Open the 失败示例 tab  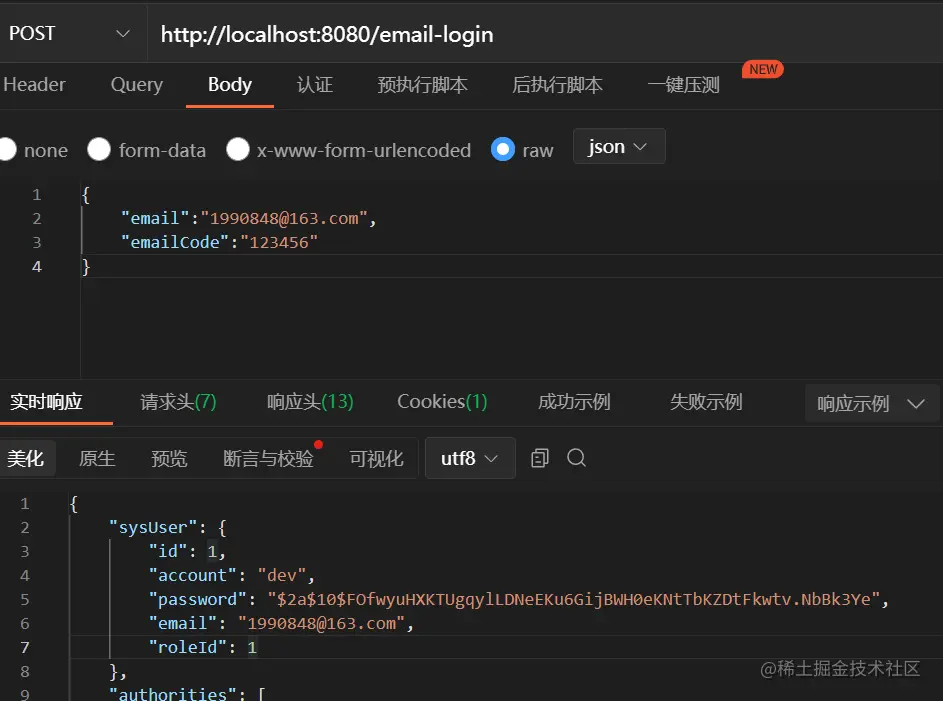coord(706,402)
